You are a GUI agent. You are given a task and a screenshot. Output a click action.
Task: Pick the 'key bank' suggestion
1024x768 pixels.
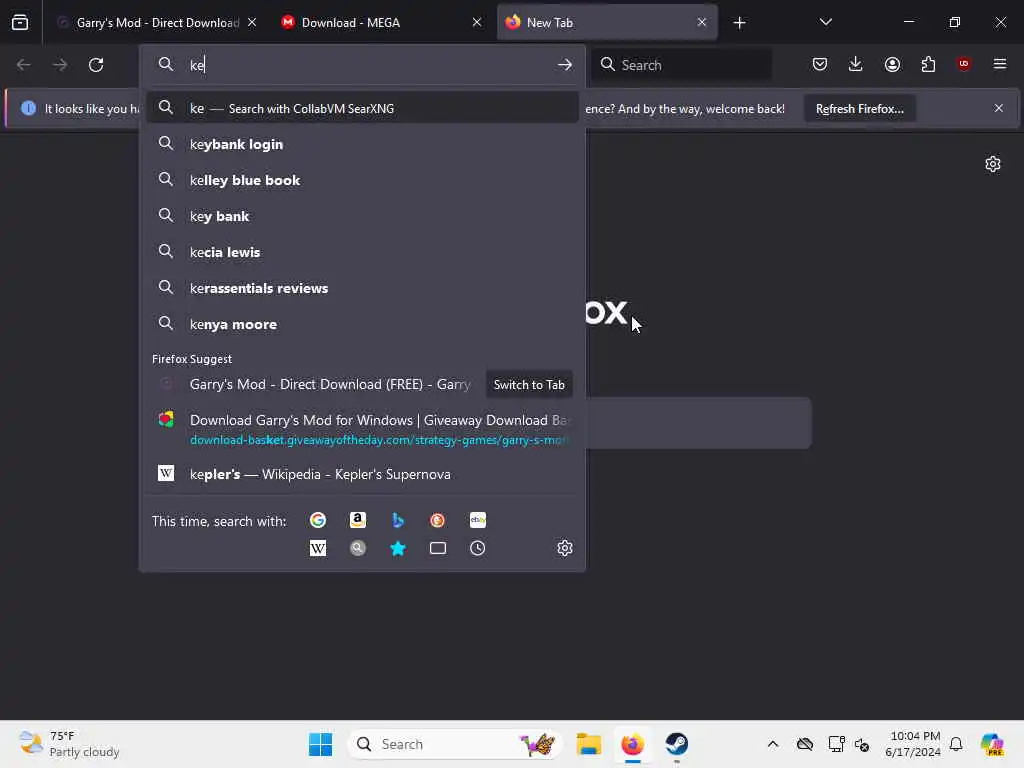[362, 216]
